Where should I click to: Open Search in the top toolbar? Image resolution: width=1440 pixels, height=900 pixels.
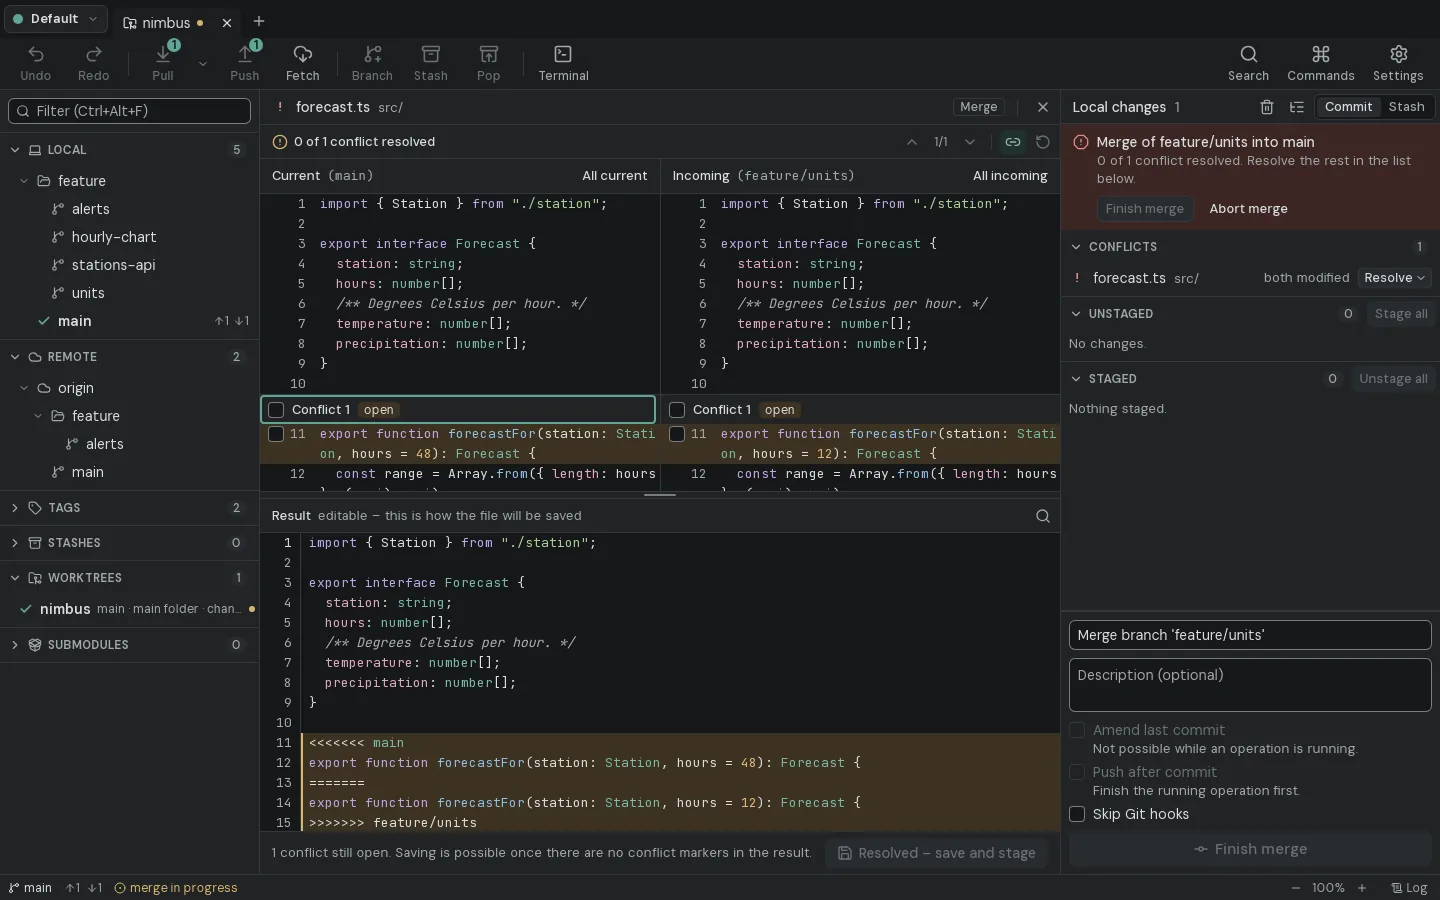pyautogui.click(x=1249, y=63)
